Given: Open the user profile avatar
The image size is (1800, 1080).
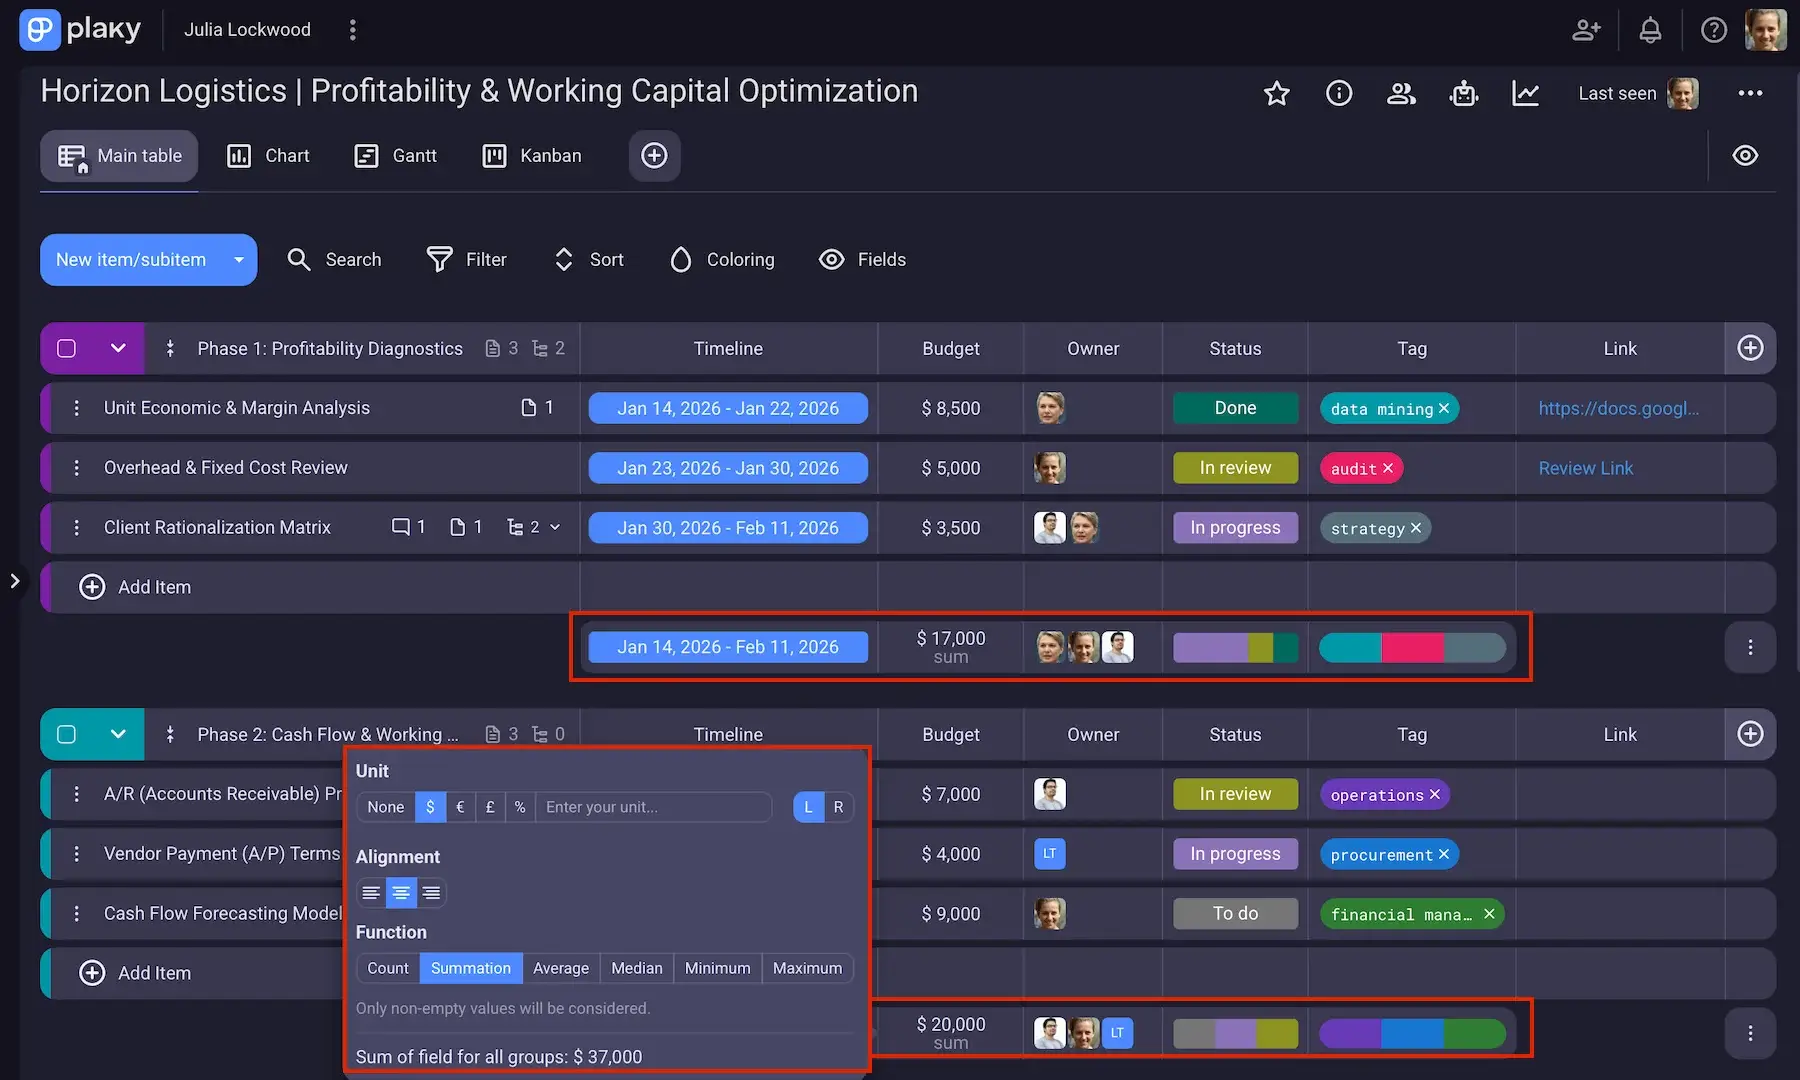Looking at the screenshot, I should coord(1766,30).
